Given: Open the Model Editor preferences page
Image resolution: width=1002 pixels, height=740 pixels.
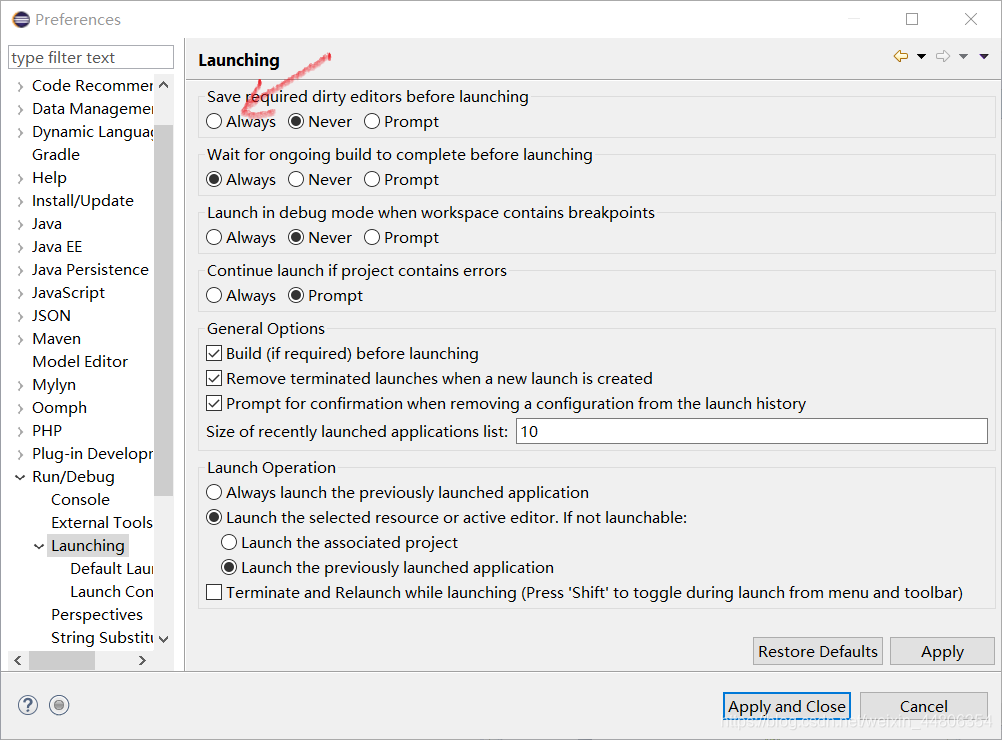Looking at the screenshot, I should 80,362.
